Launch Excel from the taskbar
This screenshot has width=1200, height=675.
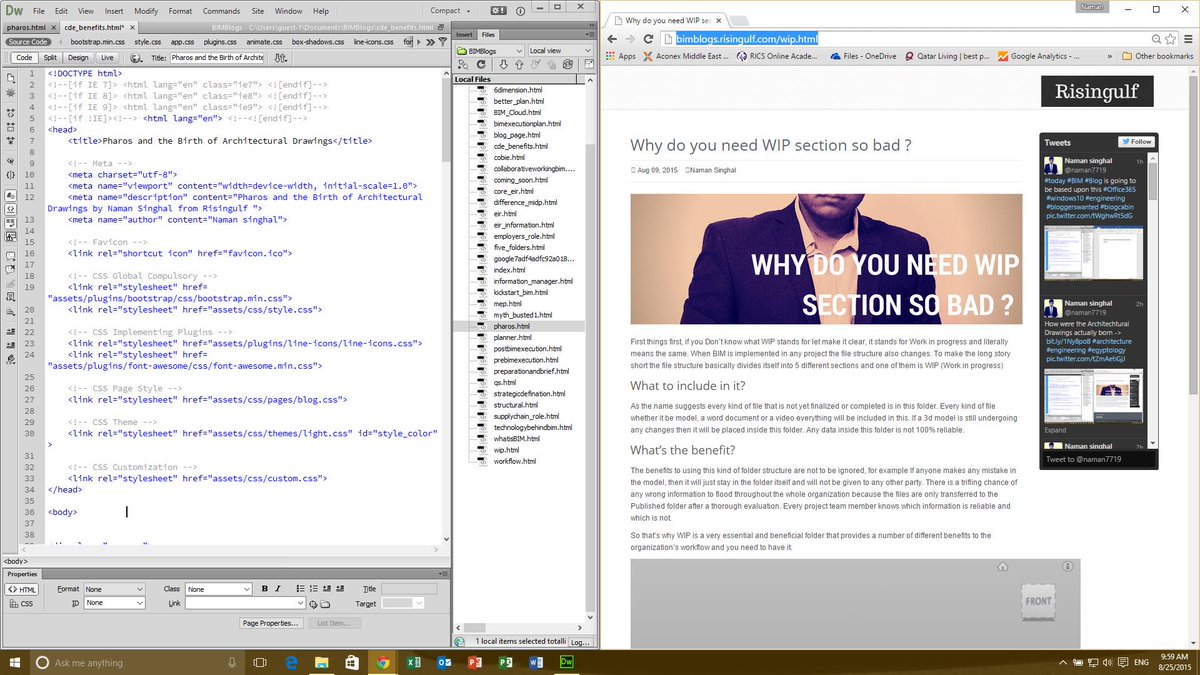[x=413, y=662]
